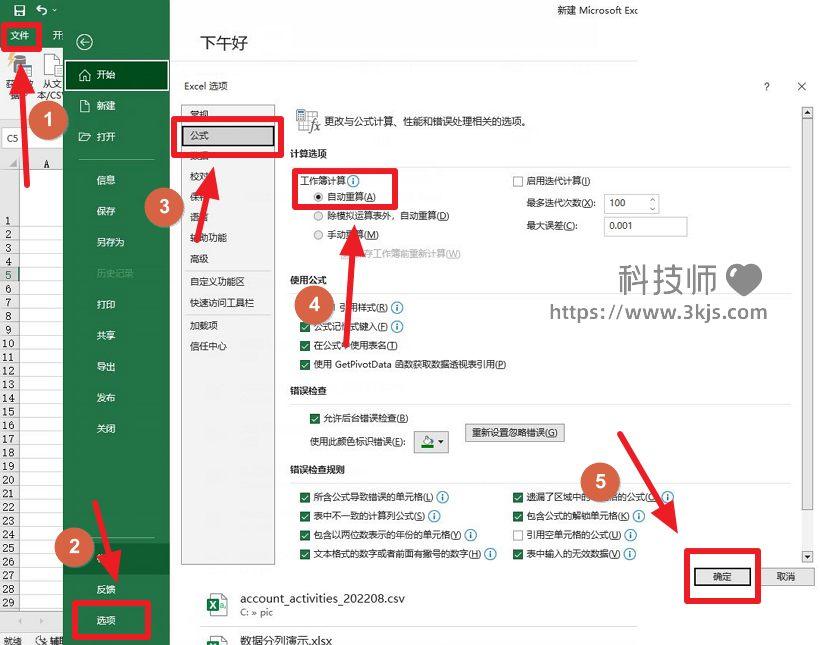
Task: Click info icon beside 表中输入的无效数据
Action: click(630, 554)
